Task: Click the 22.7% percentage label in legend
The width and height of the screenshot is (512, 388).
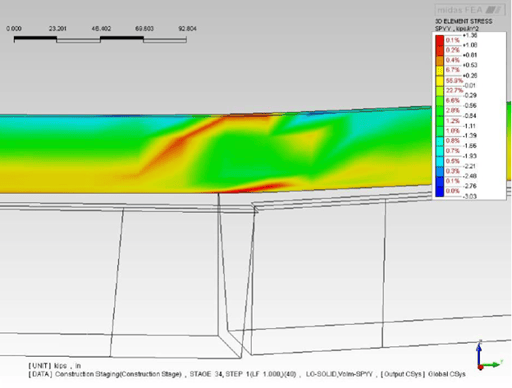Action: click(454, 91)
